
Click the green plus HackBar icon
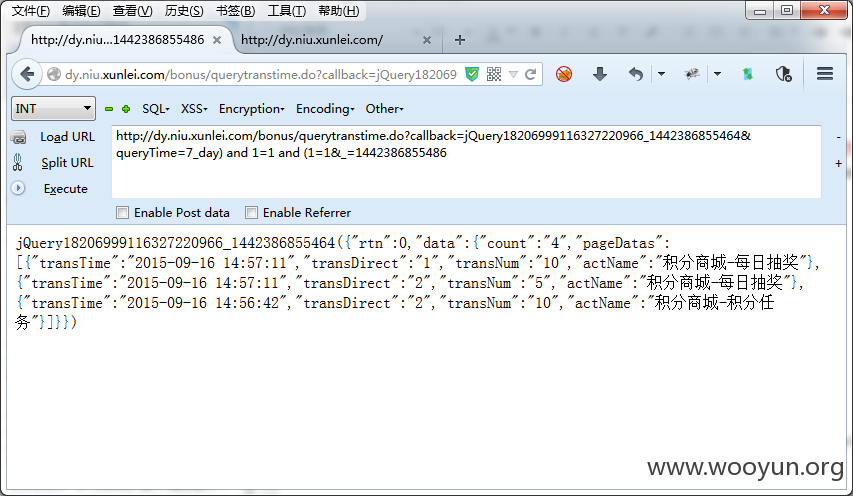[126, 109]
